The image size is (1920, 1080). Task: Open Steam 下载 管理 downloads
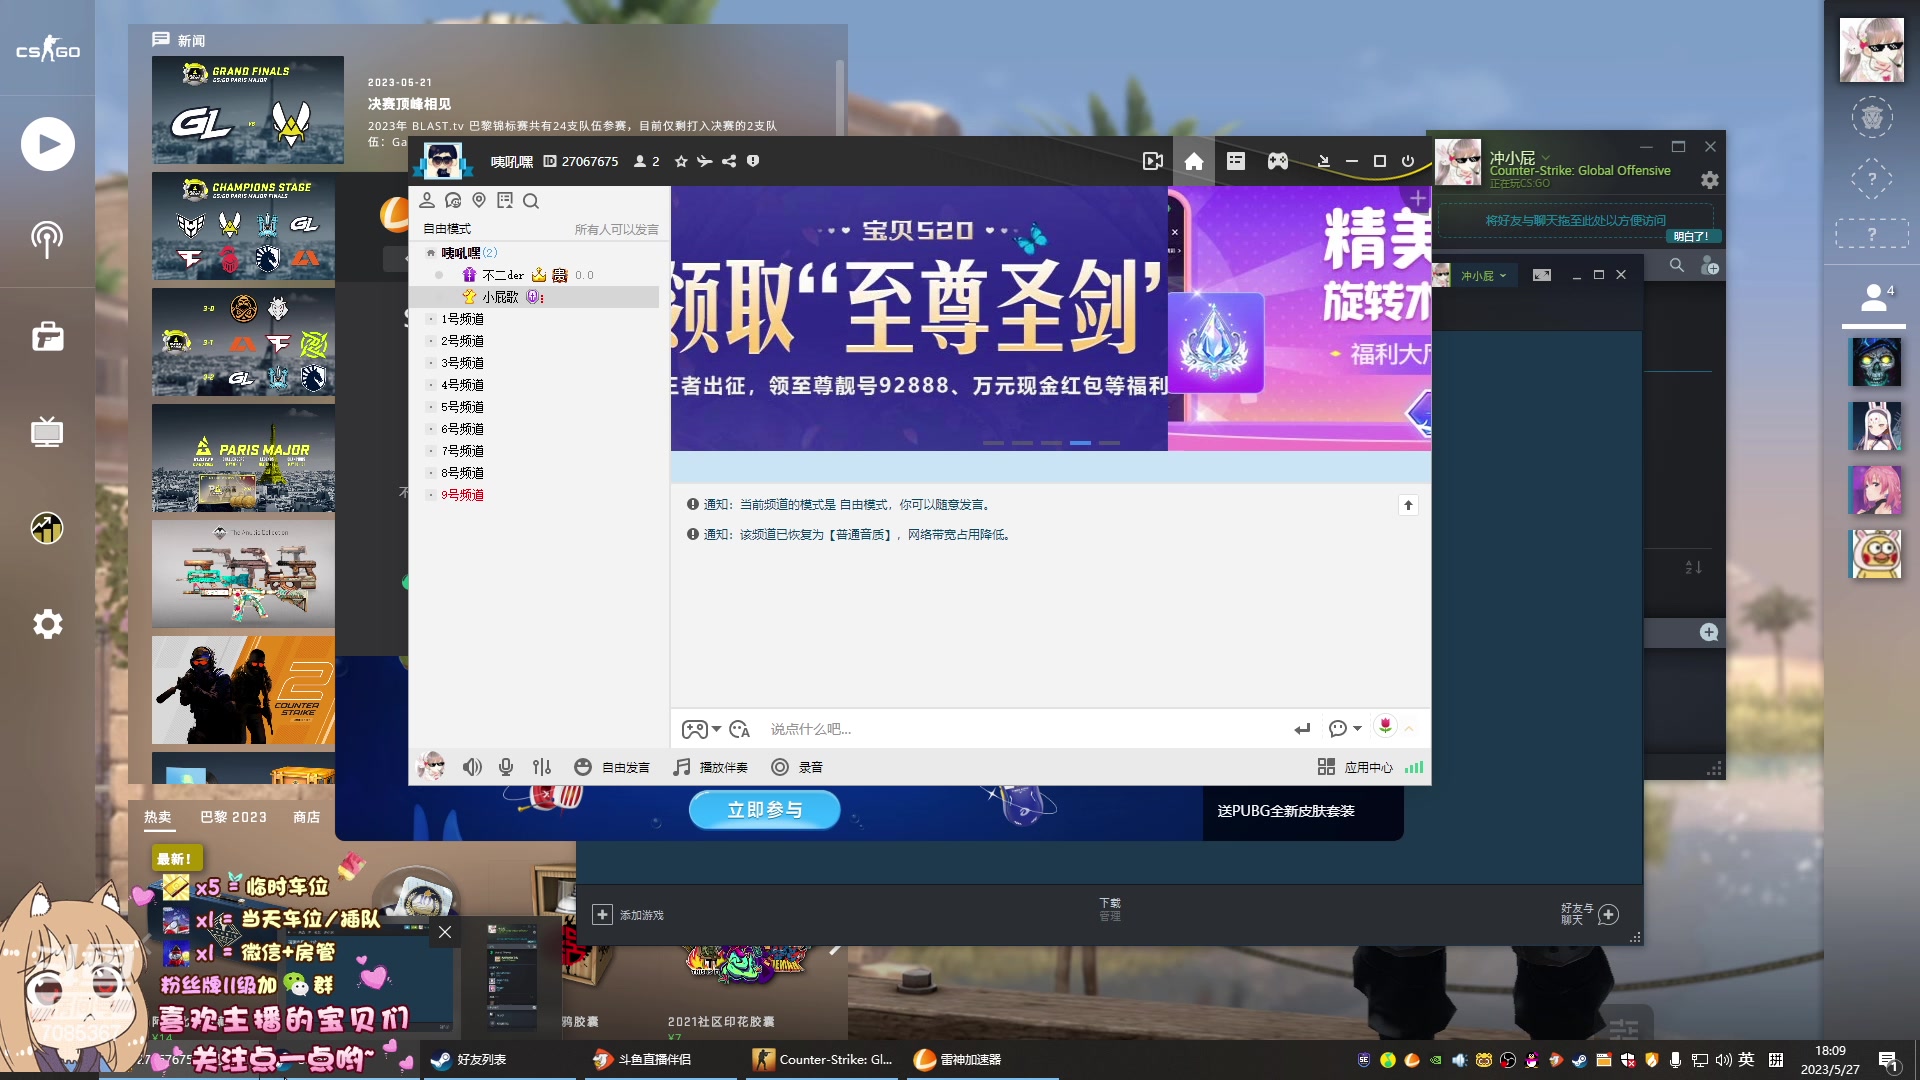click(1110, 909)
